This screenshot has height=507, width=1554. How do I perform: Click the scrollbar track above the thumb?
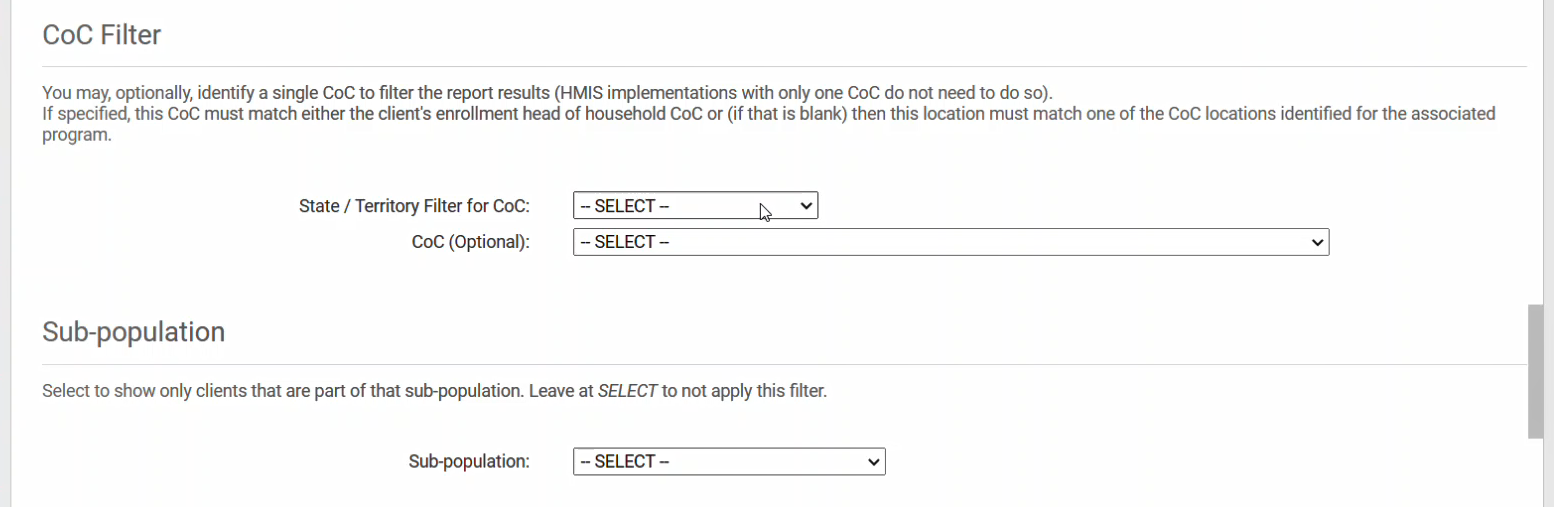coord(1536,150)
